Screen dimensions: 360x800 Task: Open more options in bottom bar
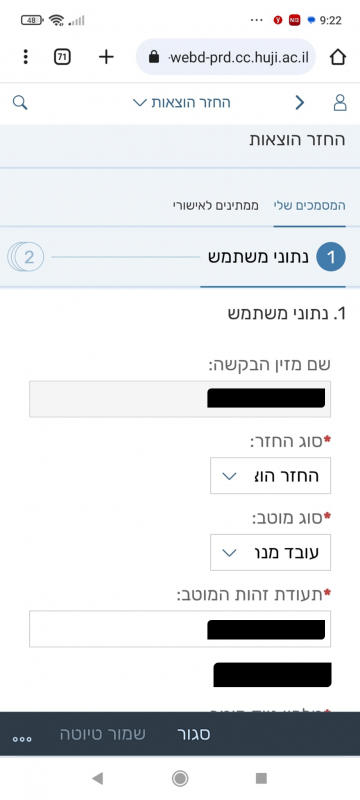[22, 739]
